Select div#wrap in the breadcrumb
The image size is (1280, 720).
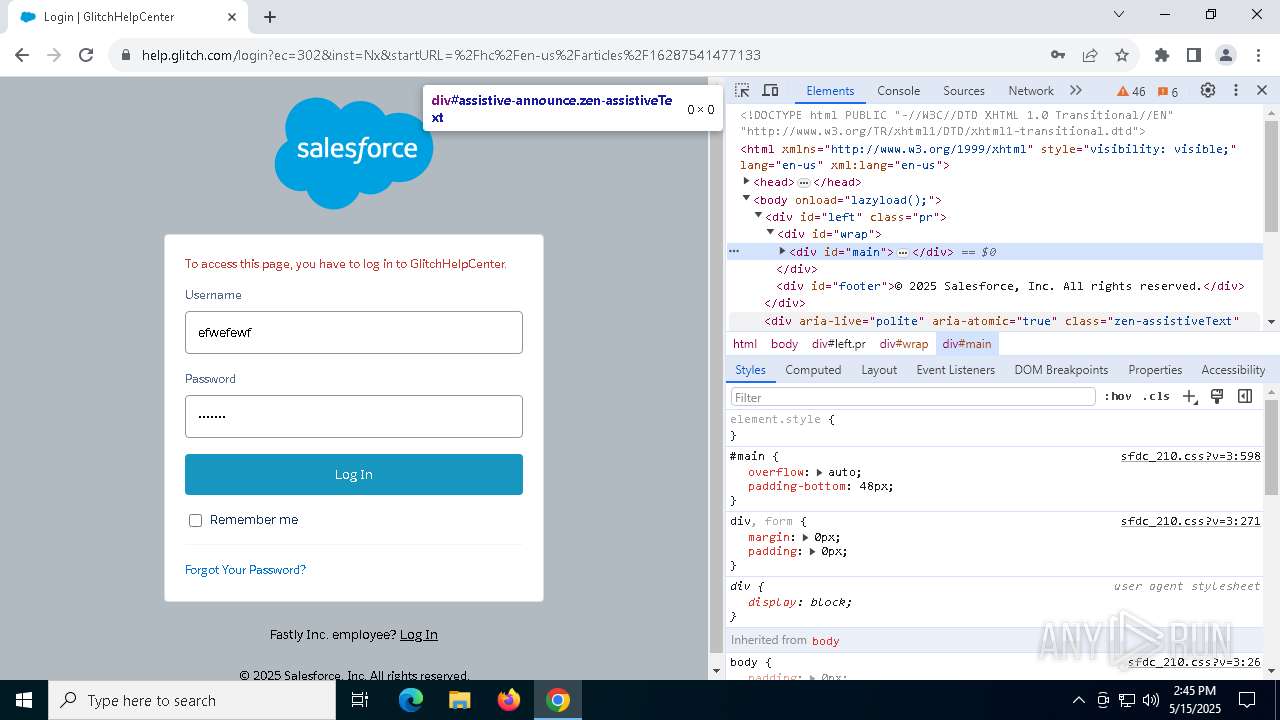coord(904,344)
